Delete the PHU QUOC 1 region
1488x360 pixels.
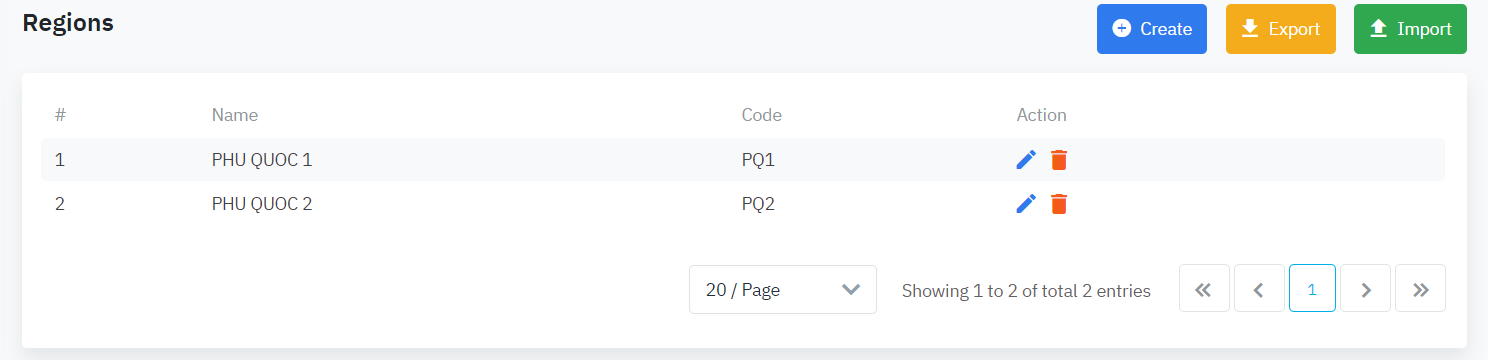point(1059,160)
